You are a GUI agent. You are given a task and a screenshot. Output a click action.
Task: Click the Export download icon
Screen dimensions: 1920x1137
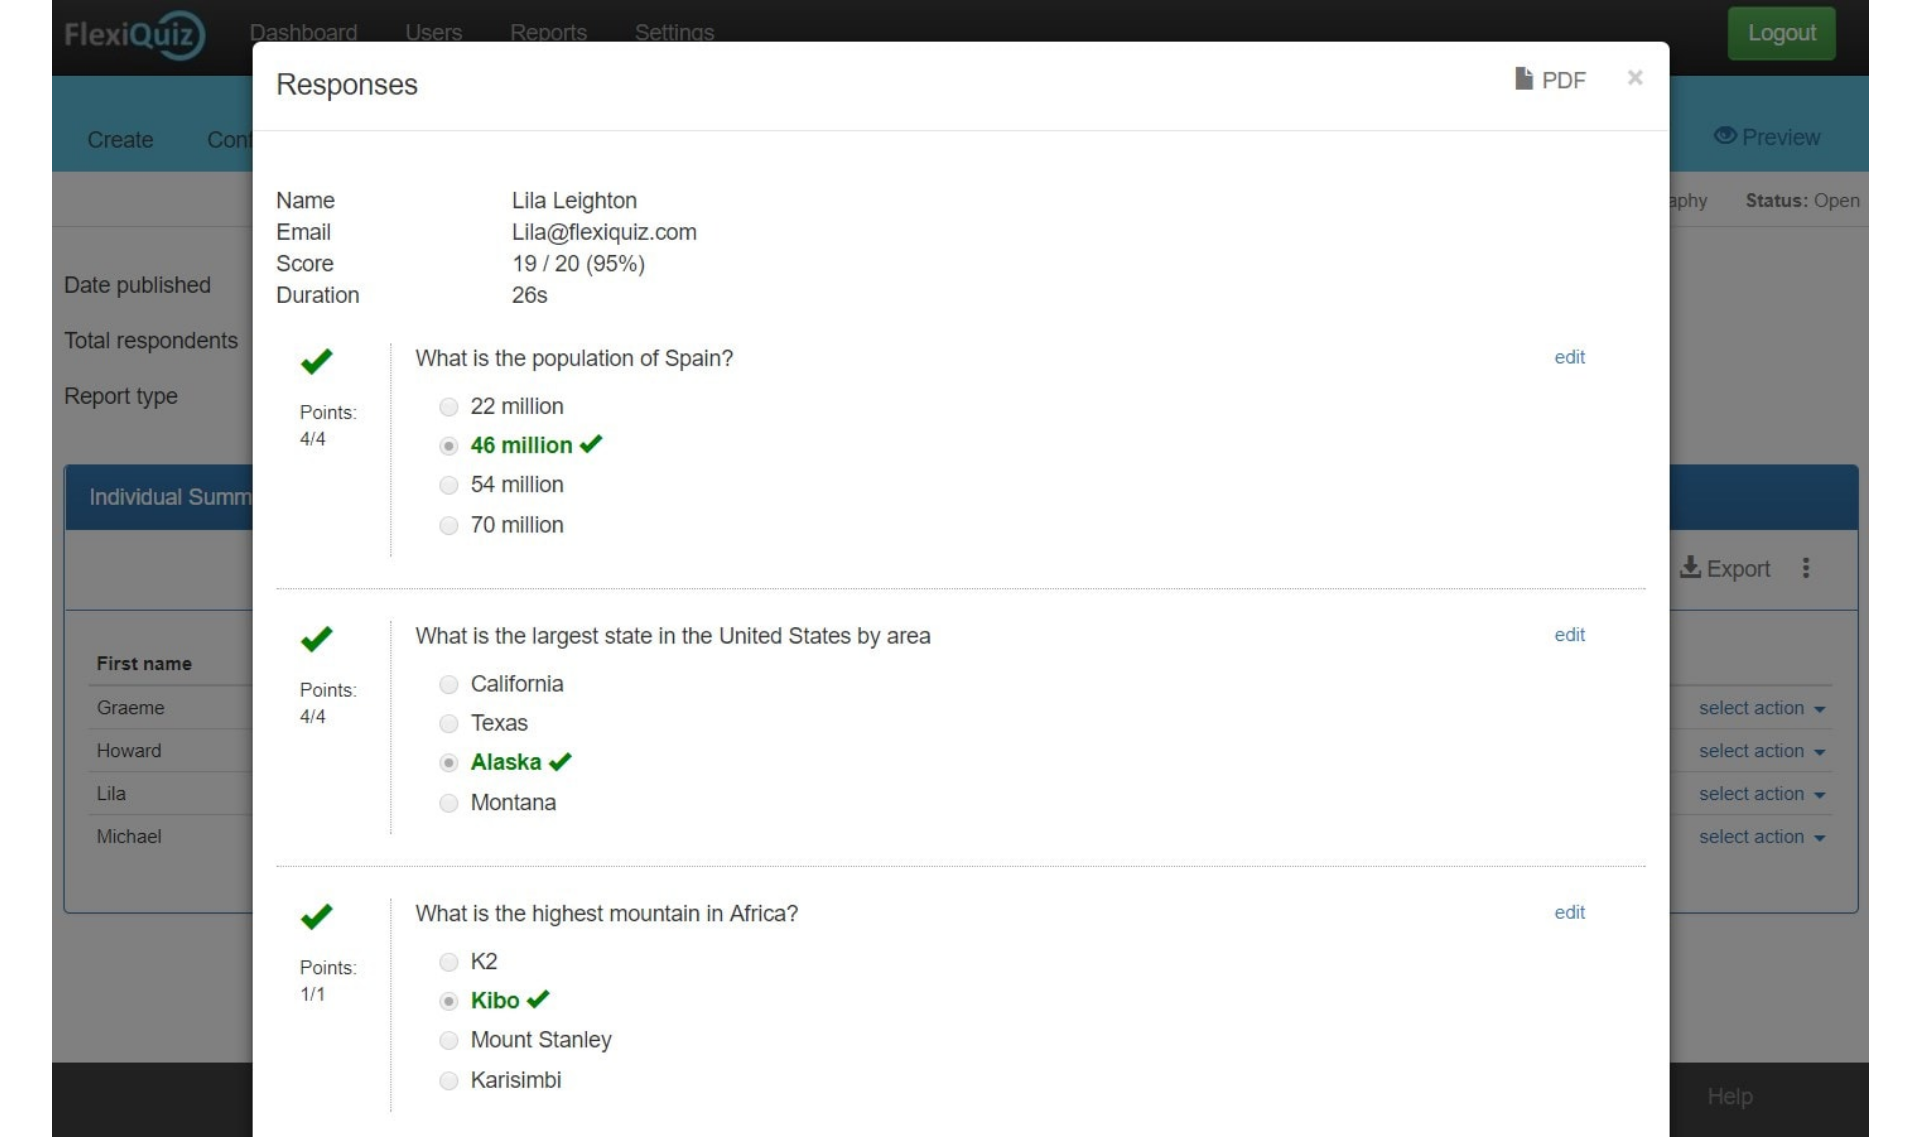1690,568
